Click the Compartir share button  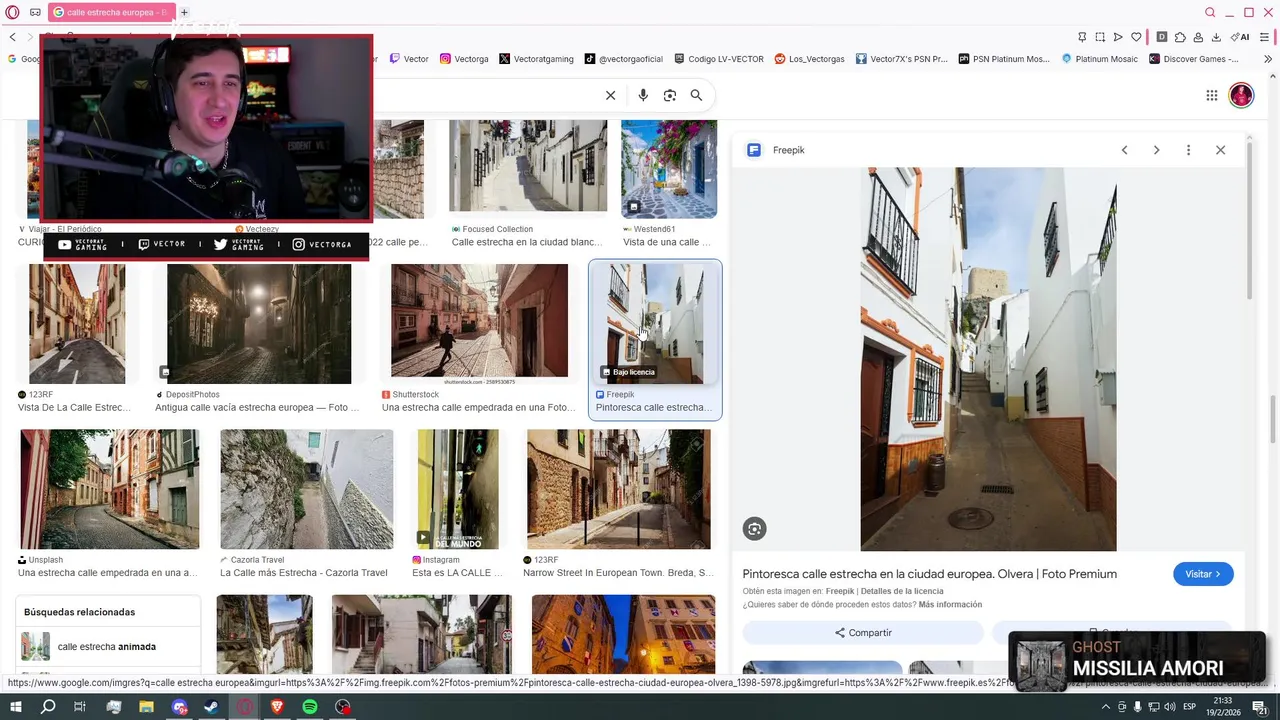click(863, 632)
